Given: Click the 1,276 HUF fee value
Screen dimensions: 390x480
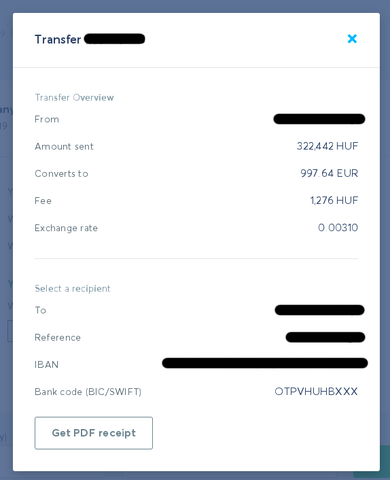Looking at the screenshot, I should click(334, 200).
